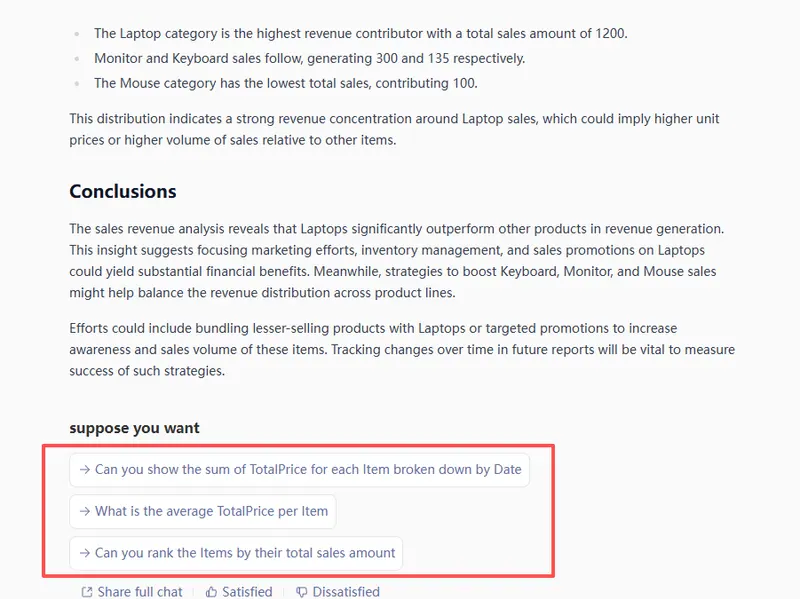
Task: Click the thumbs-down Dissatisfied icon
Action: tap(302, 592)
